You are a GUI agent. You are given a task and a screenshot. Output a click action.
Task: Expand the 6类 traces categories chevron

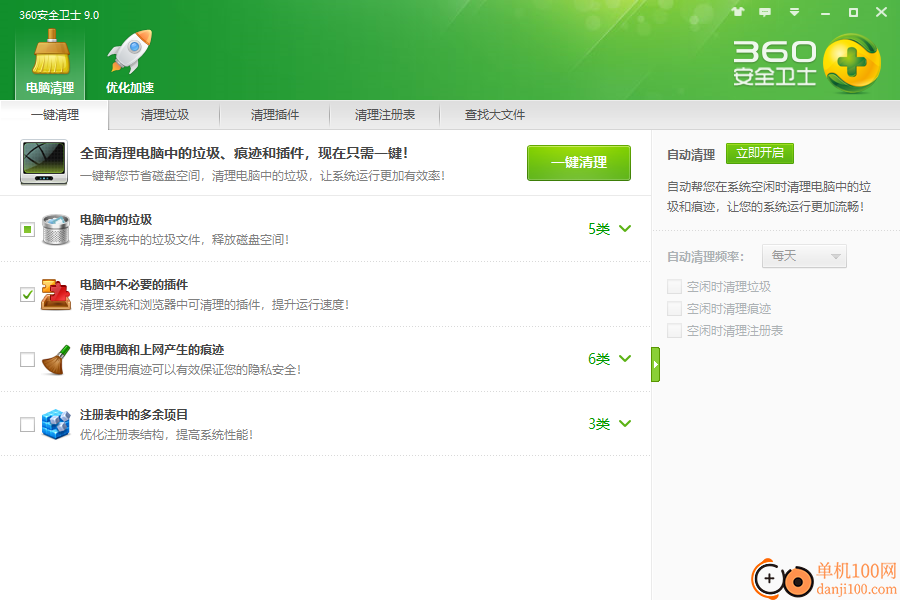click(x=625, y=358)
